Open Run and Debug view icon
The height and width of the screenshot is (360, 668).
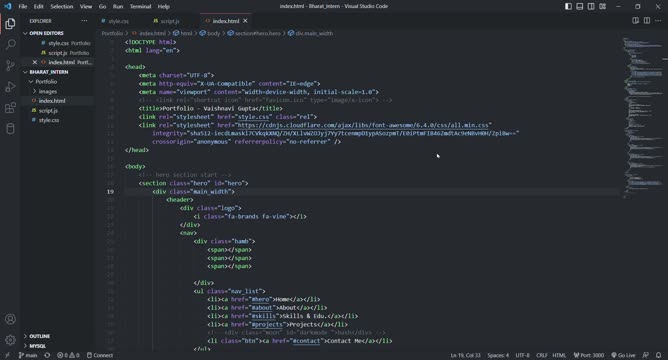click(x=10, y=86)
